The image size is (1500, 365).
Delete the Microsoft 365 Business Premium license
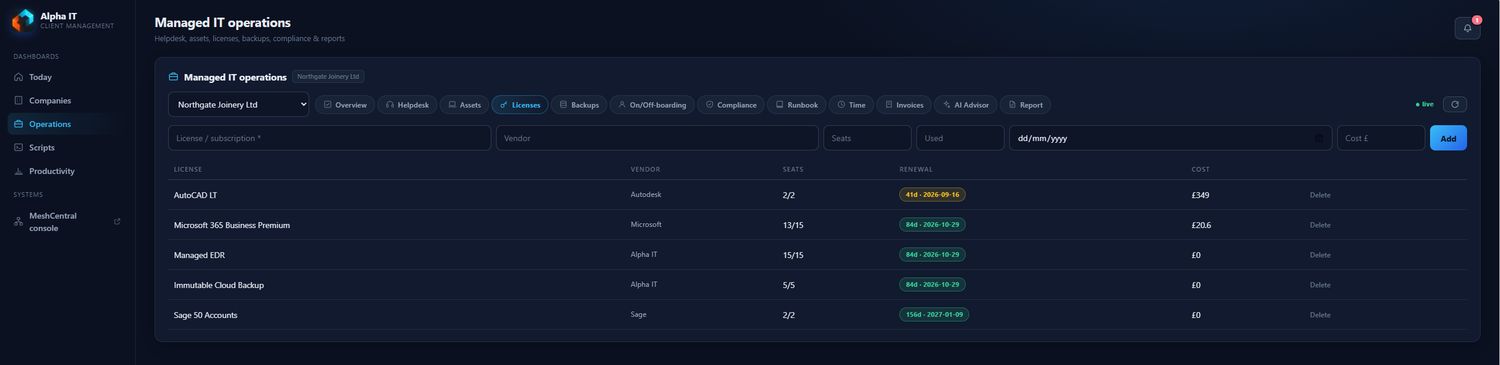(x=1320, y=225)
